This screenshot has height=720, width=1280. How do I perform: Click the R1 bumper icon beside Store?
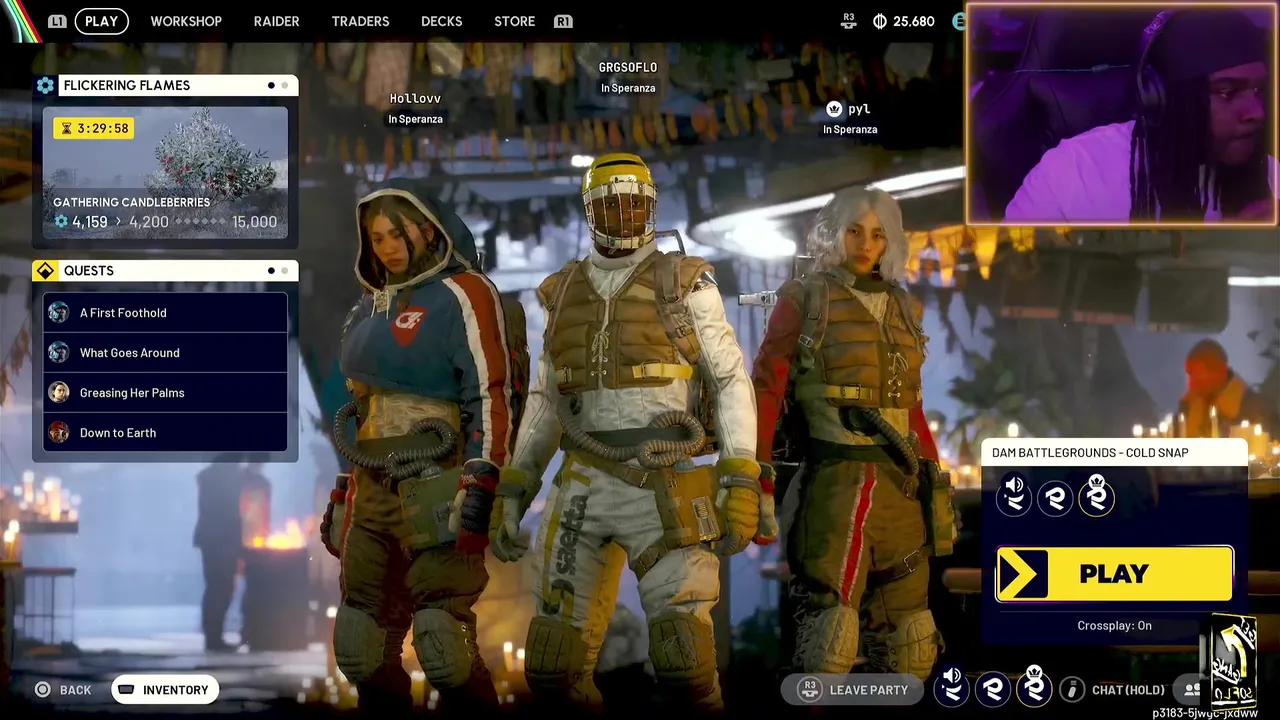tap(563, 21)
